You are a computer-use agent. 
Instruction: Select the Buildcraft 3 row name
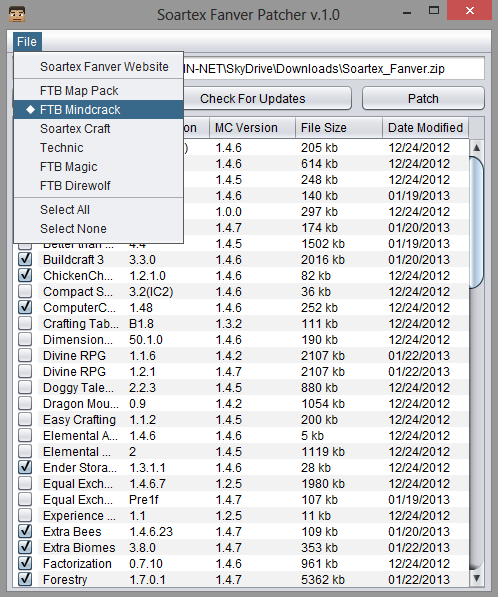pos(73,260)
